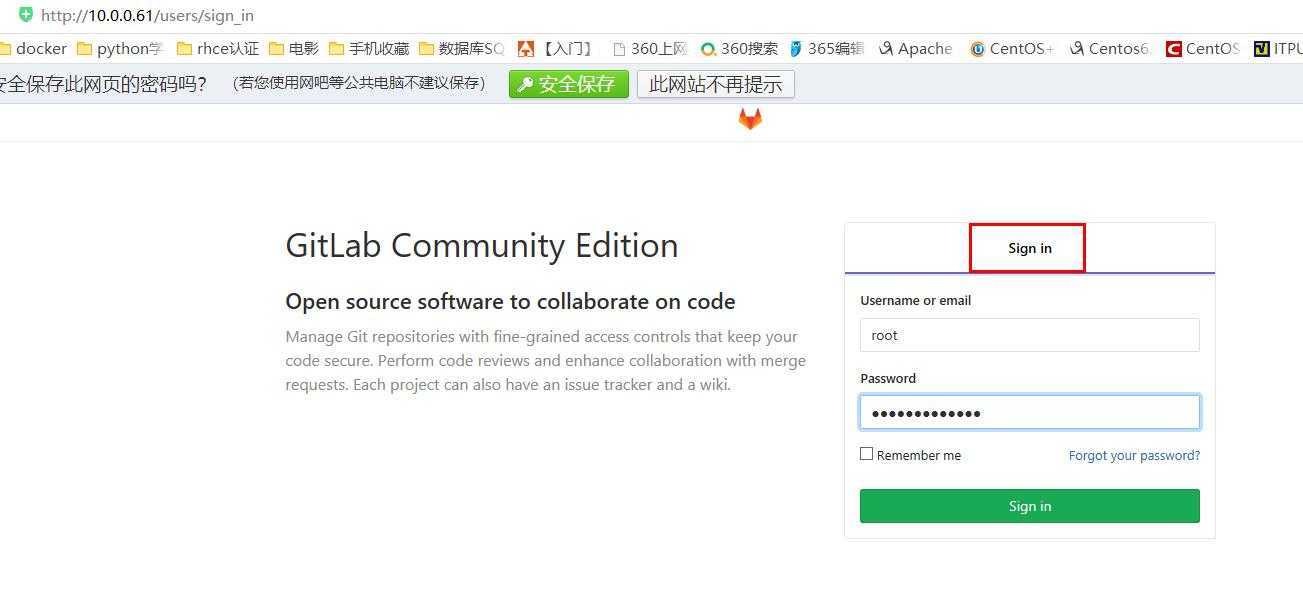Open the 数据库SQ bookmark folder
The image size is (1303, 612).
tap(461, 48)
